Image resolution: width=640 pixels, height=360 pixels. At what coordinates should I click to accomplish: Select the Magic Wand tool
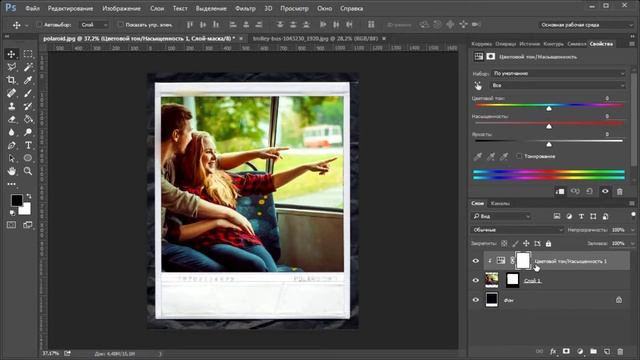click(x=28, y=67)
